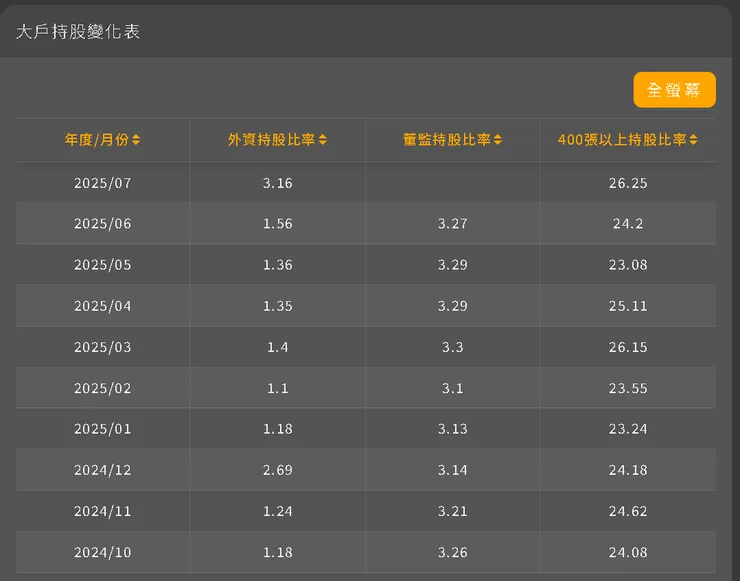The width and height of the screenshot is (740, 581).
Task: Click the 大戶持股變化表 title
Action: click(78, 32)
